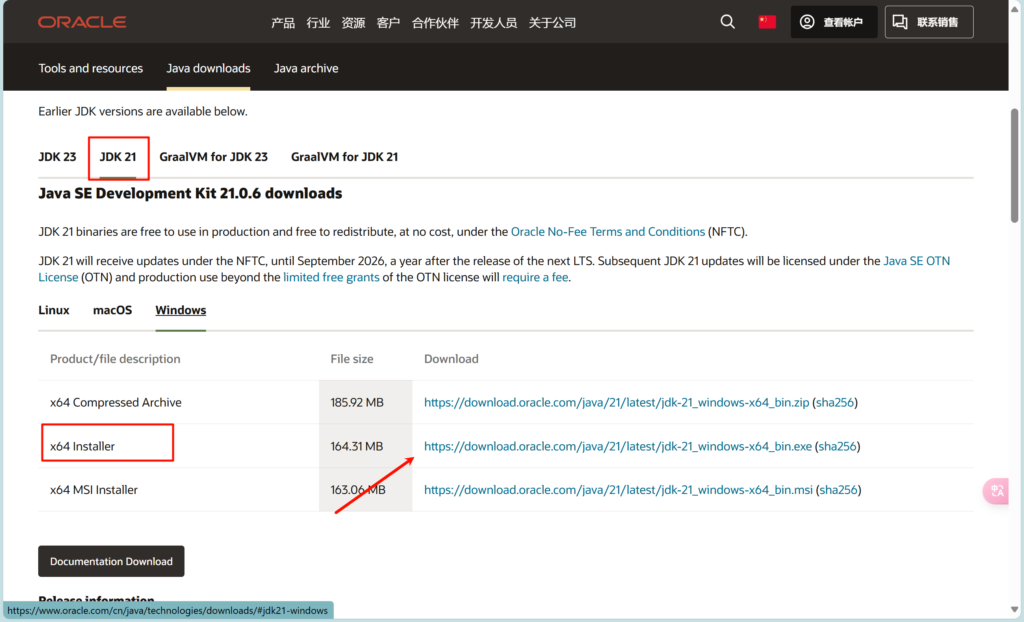This screenshot has width=1024, height=622.
Task: Switch to Tools and resources tab
Action: point(90,68)
